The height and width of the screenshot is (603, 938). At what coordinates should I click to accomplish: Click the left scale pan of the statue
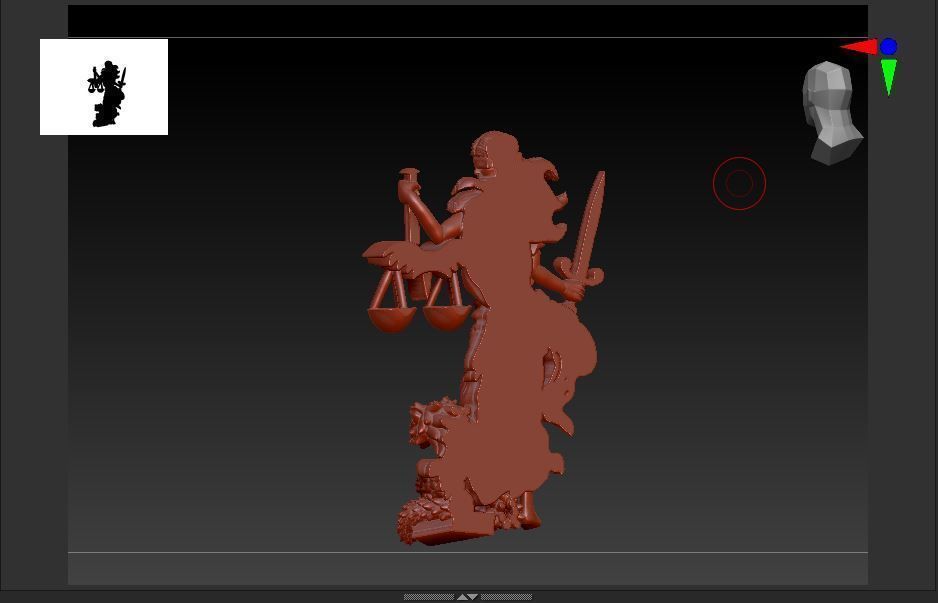391,319
